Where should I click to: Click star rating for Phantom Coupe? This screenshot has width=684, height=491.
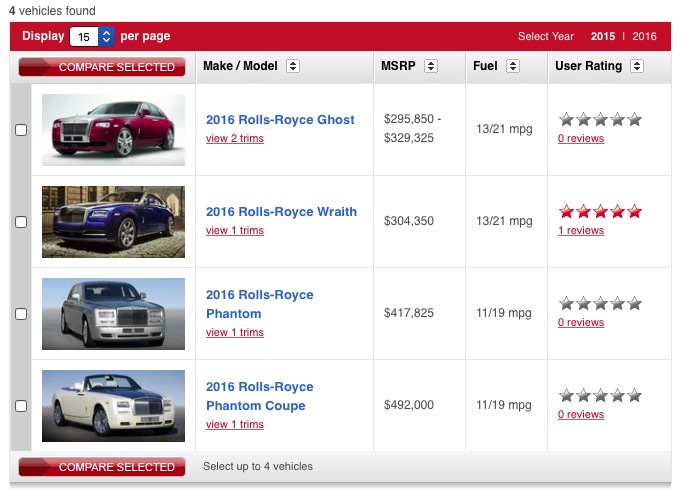pos(600,396)
